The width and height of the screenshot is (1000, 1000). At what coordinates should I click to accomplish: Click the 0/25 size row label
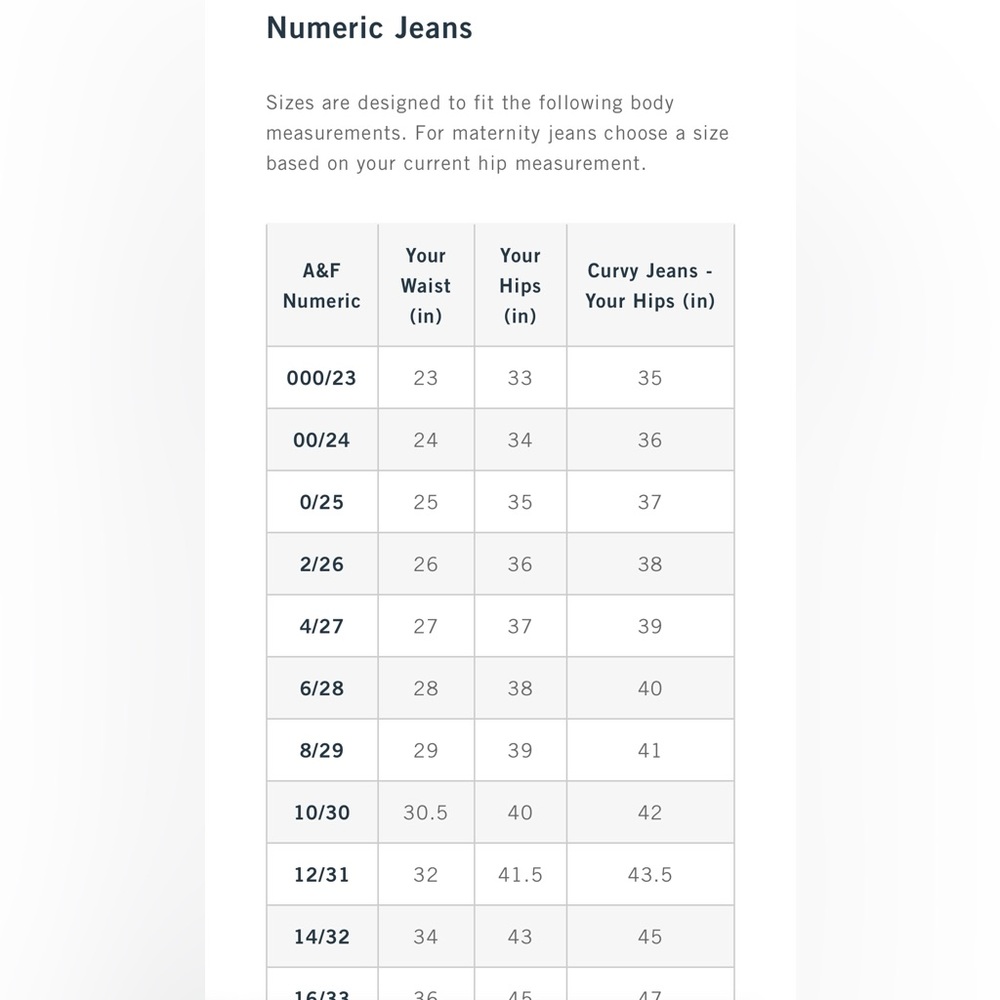click(x=321, y=502)
